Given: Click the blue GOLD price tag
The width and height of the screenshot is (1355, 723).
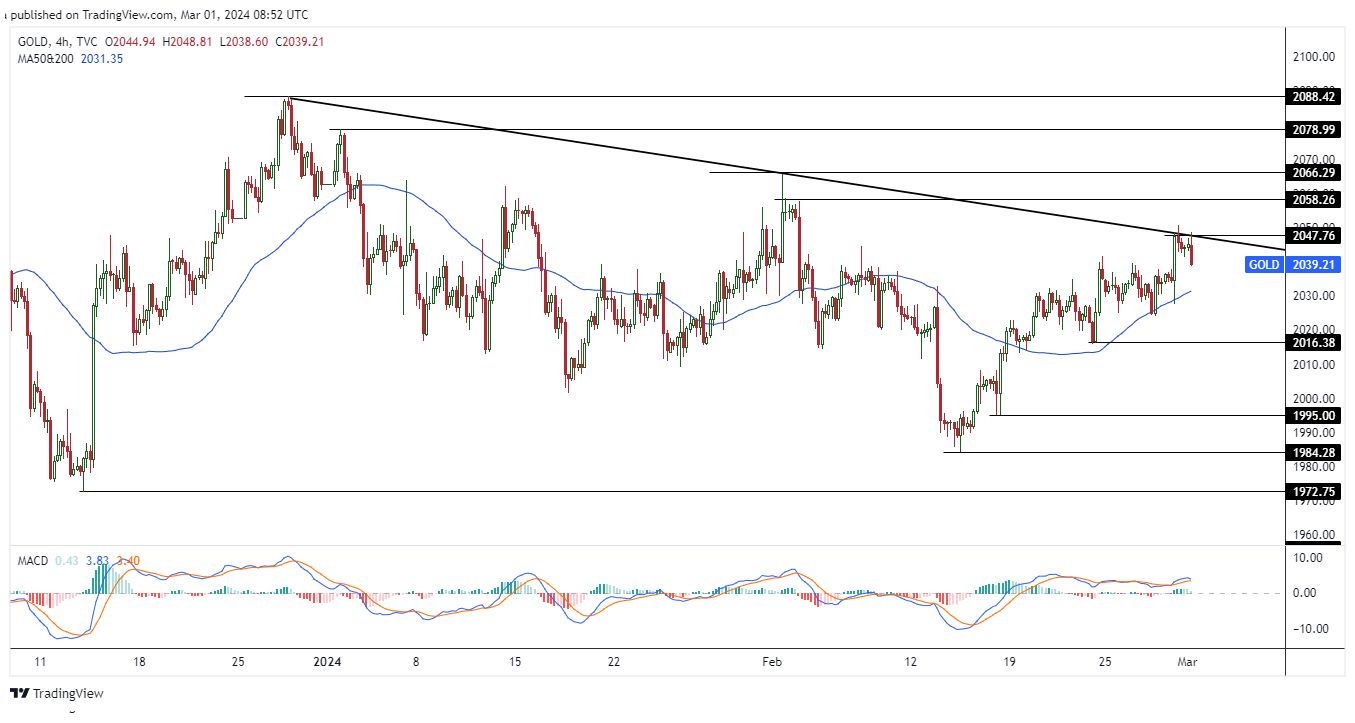Looking at the screenshot, I should [1264, 265].
